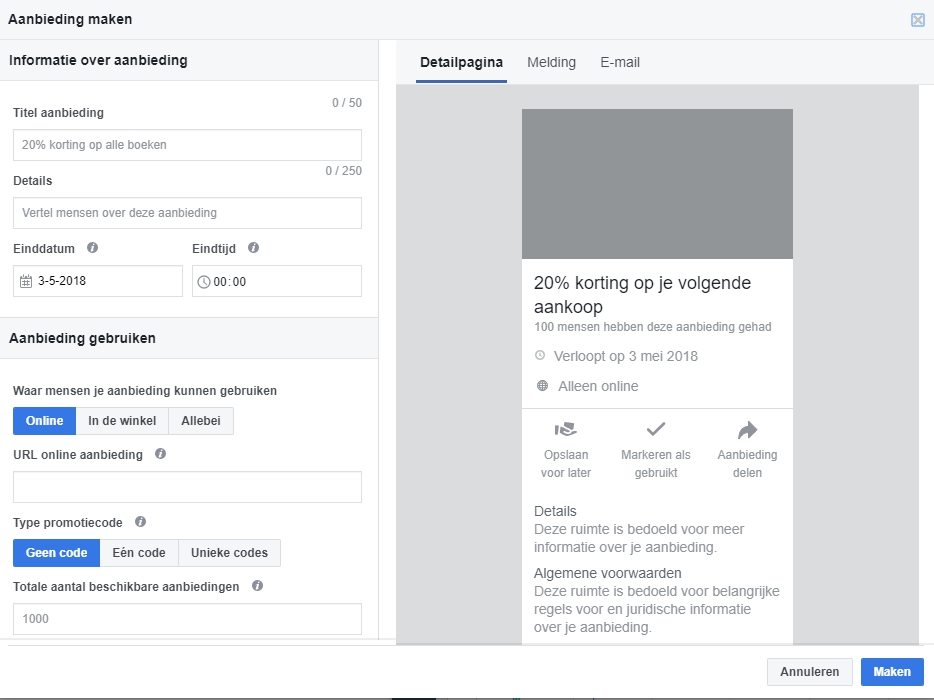The image size is (934, 700).
Task: Cancel the offer with Annuleren
Action: coord(809,671)
